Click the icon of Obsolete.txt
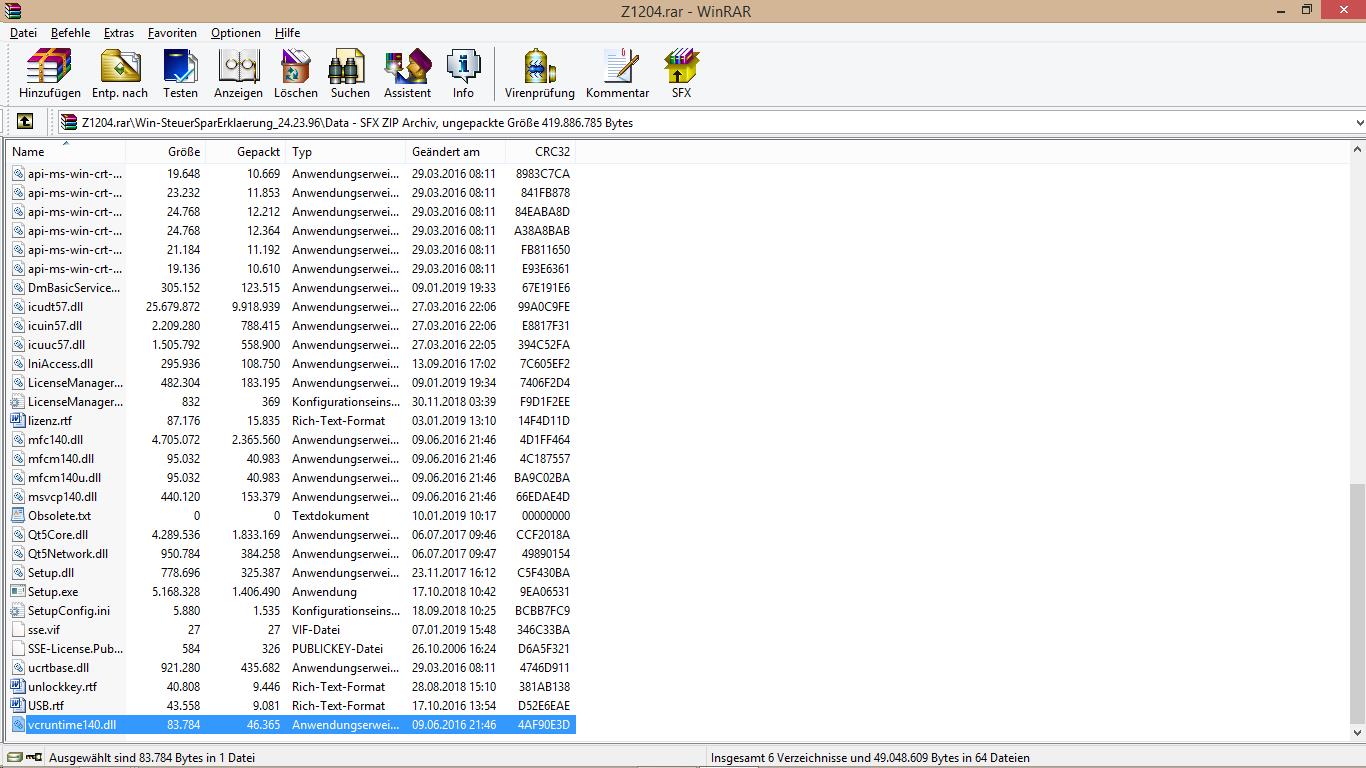 (18, 516)
